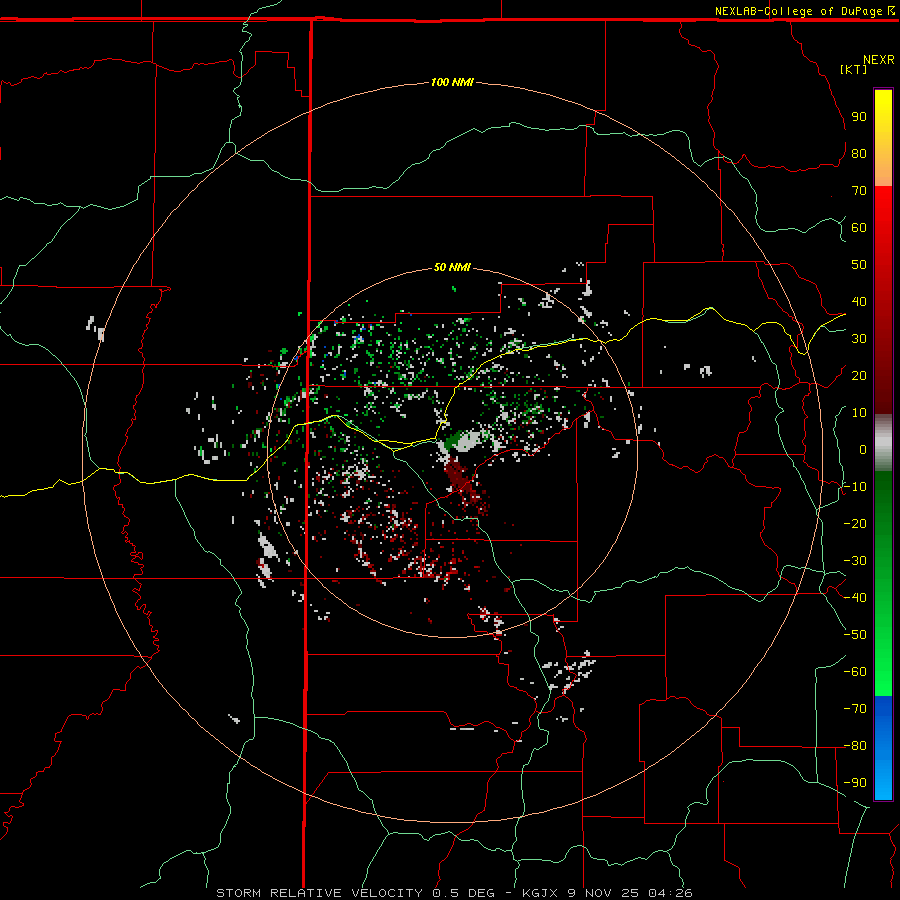
Task: Click the 30 value on velocity scale
Action: 859,339
